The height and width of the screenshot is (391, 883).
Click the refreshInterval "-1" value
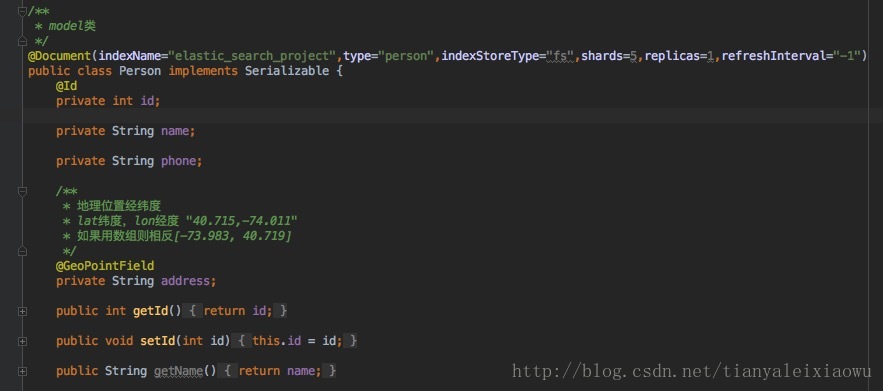coord(846,56)
